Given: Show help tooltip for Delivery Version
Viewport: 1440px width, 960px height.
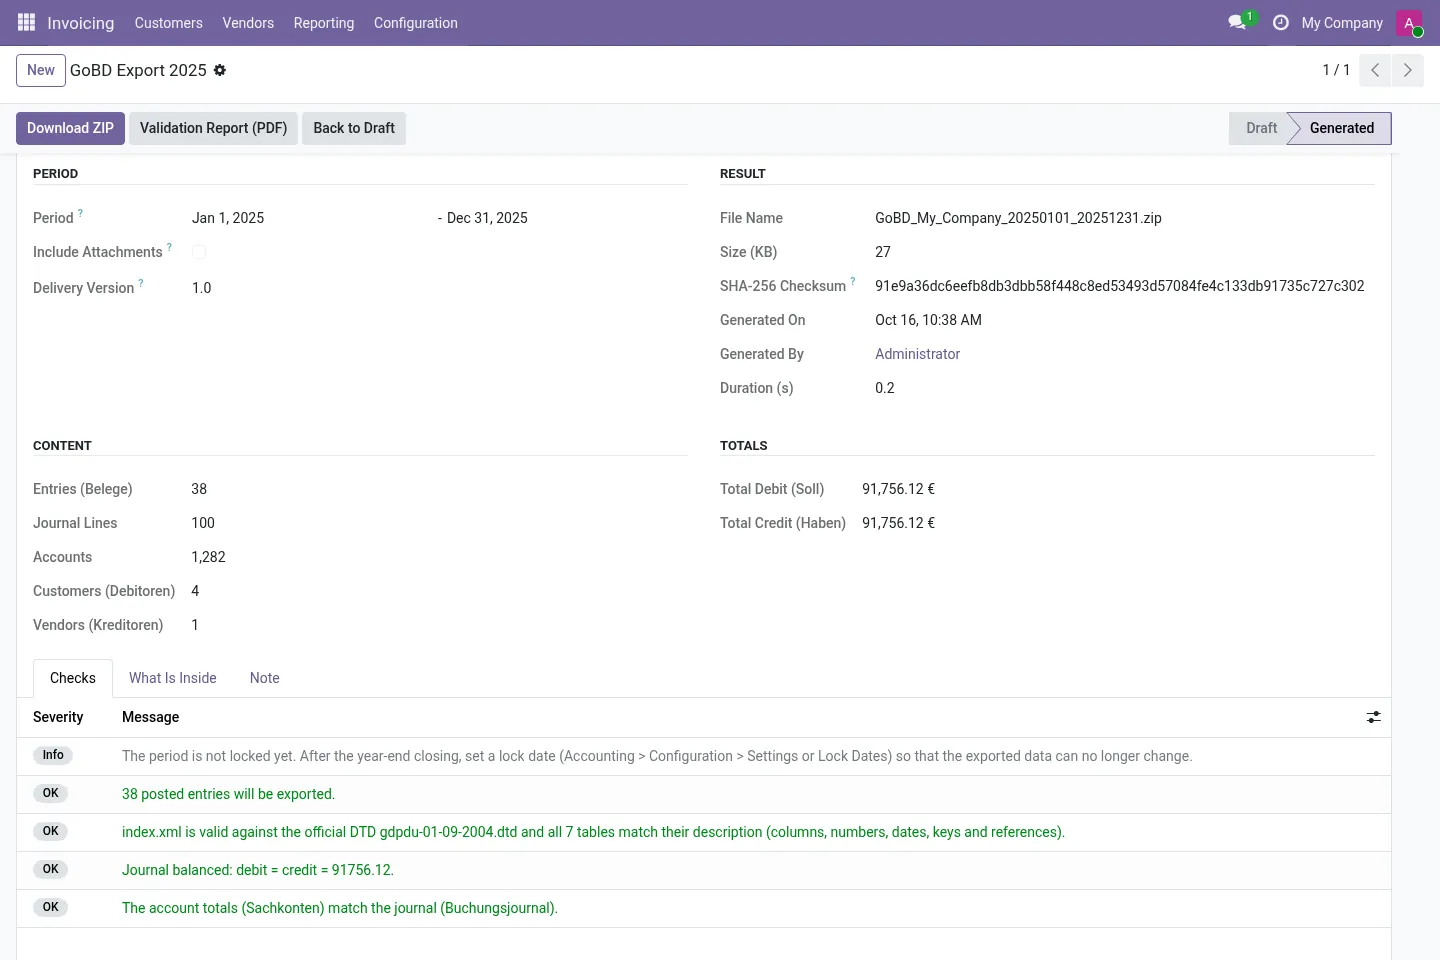Looking at the screenshot, I should [x=141, y=283].
